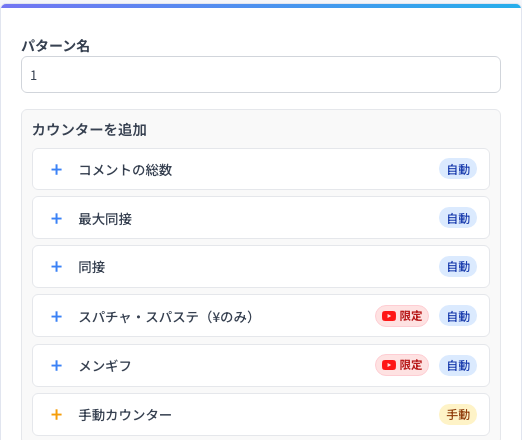Add the 手動カウンター entry
Screen dimensions: 522x440
click(261, 415)
